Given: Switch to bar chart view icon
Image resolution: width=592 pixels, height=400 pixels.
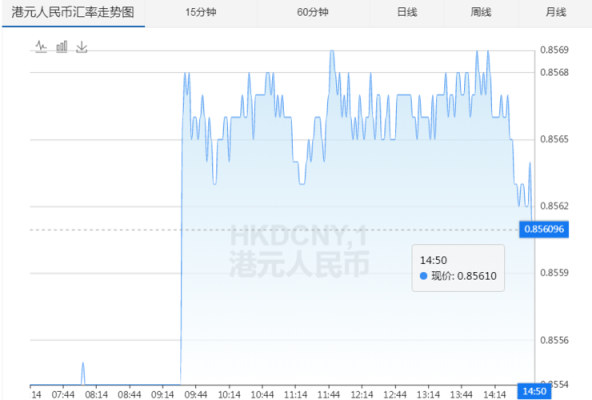Looking at the screenshot, I should pyautogui.click(x=62, y=47).
